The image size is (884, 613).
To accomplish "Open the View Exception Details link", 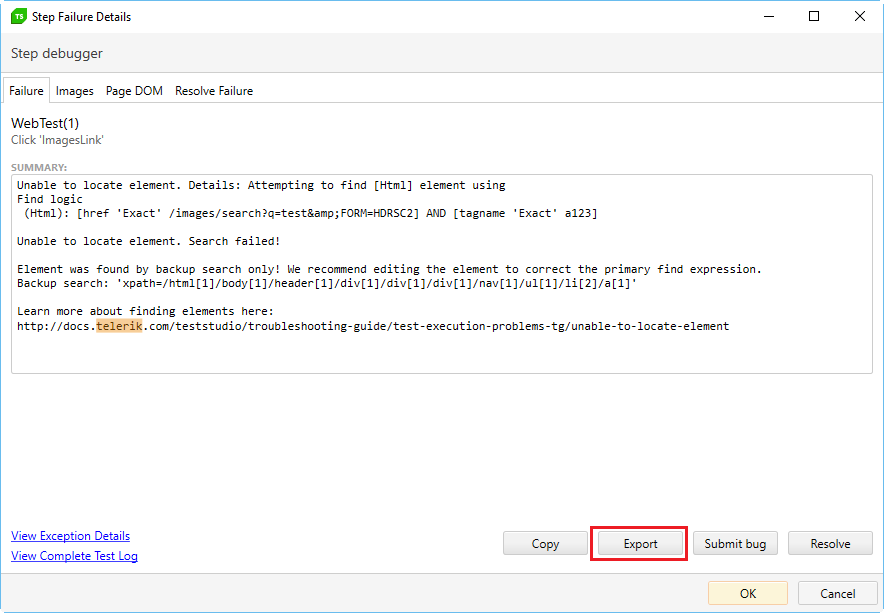I will [x=70, y=536].
